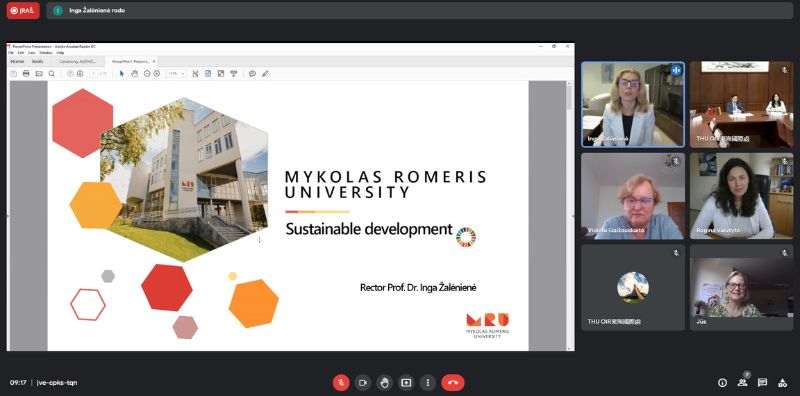Click the red recording indicator badge
800x396 pixels.
pyautogui.click(x=23, y=10)
